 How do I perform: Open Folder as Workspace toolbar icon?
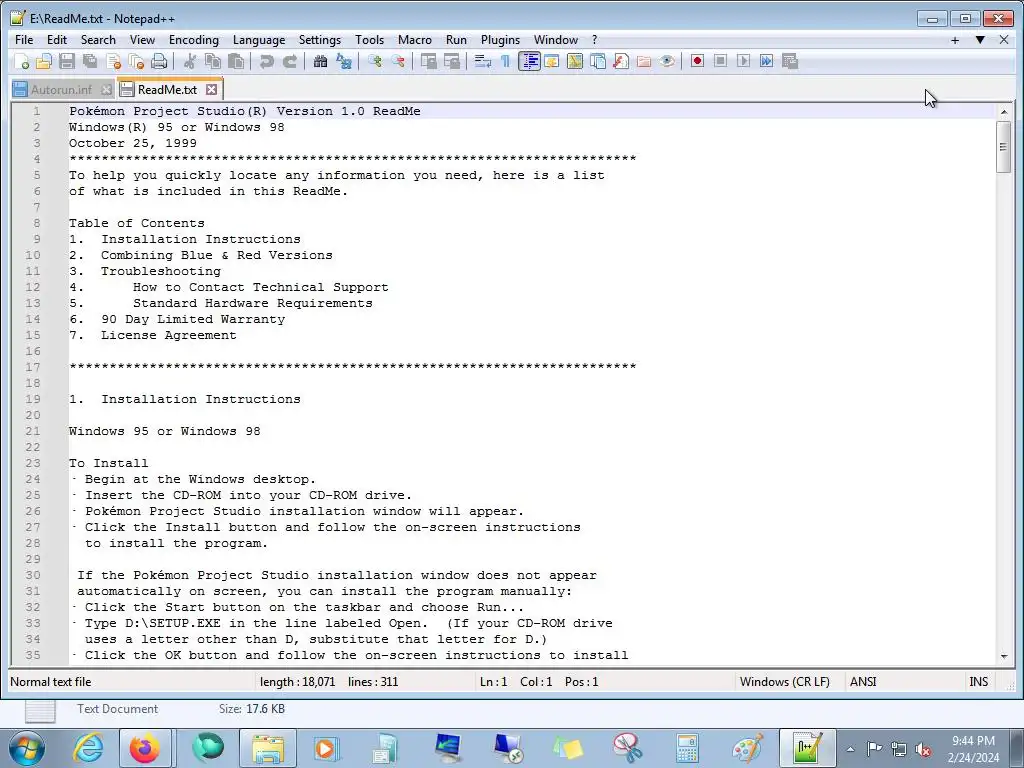click(644, 61)
